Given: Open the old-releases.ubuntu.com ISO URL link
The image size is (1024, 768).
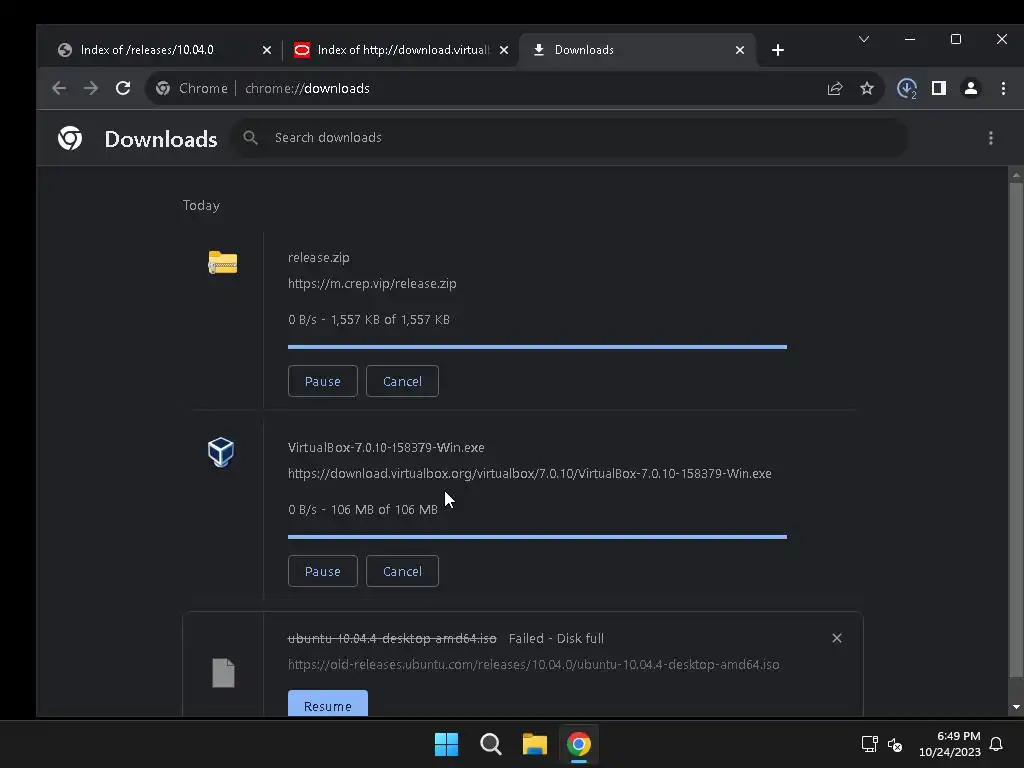Looking at the screenshot, I should (x=534, y=664).
